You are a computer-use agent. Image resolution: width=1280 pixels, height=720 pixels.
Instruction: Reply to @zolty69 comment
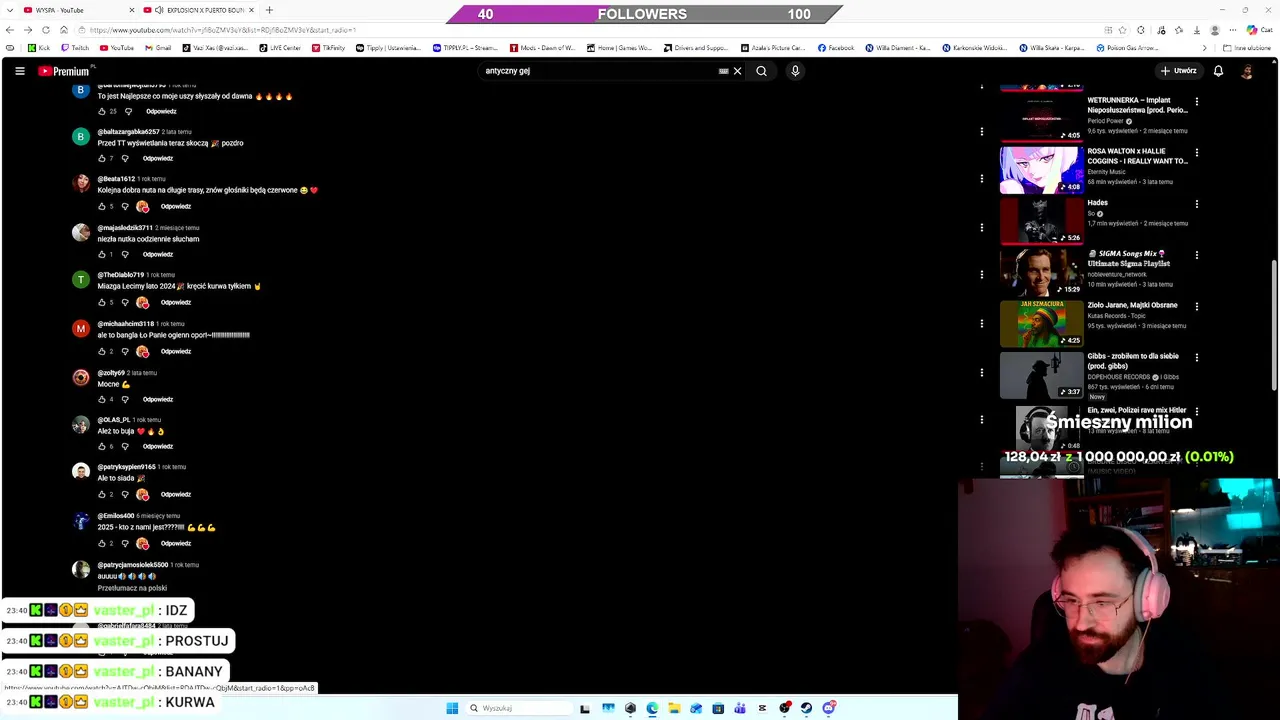158,399
